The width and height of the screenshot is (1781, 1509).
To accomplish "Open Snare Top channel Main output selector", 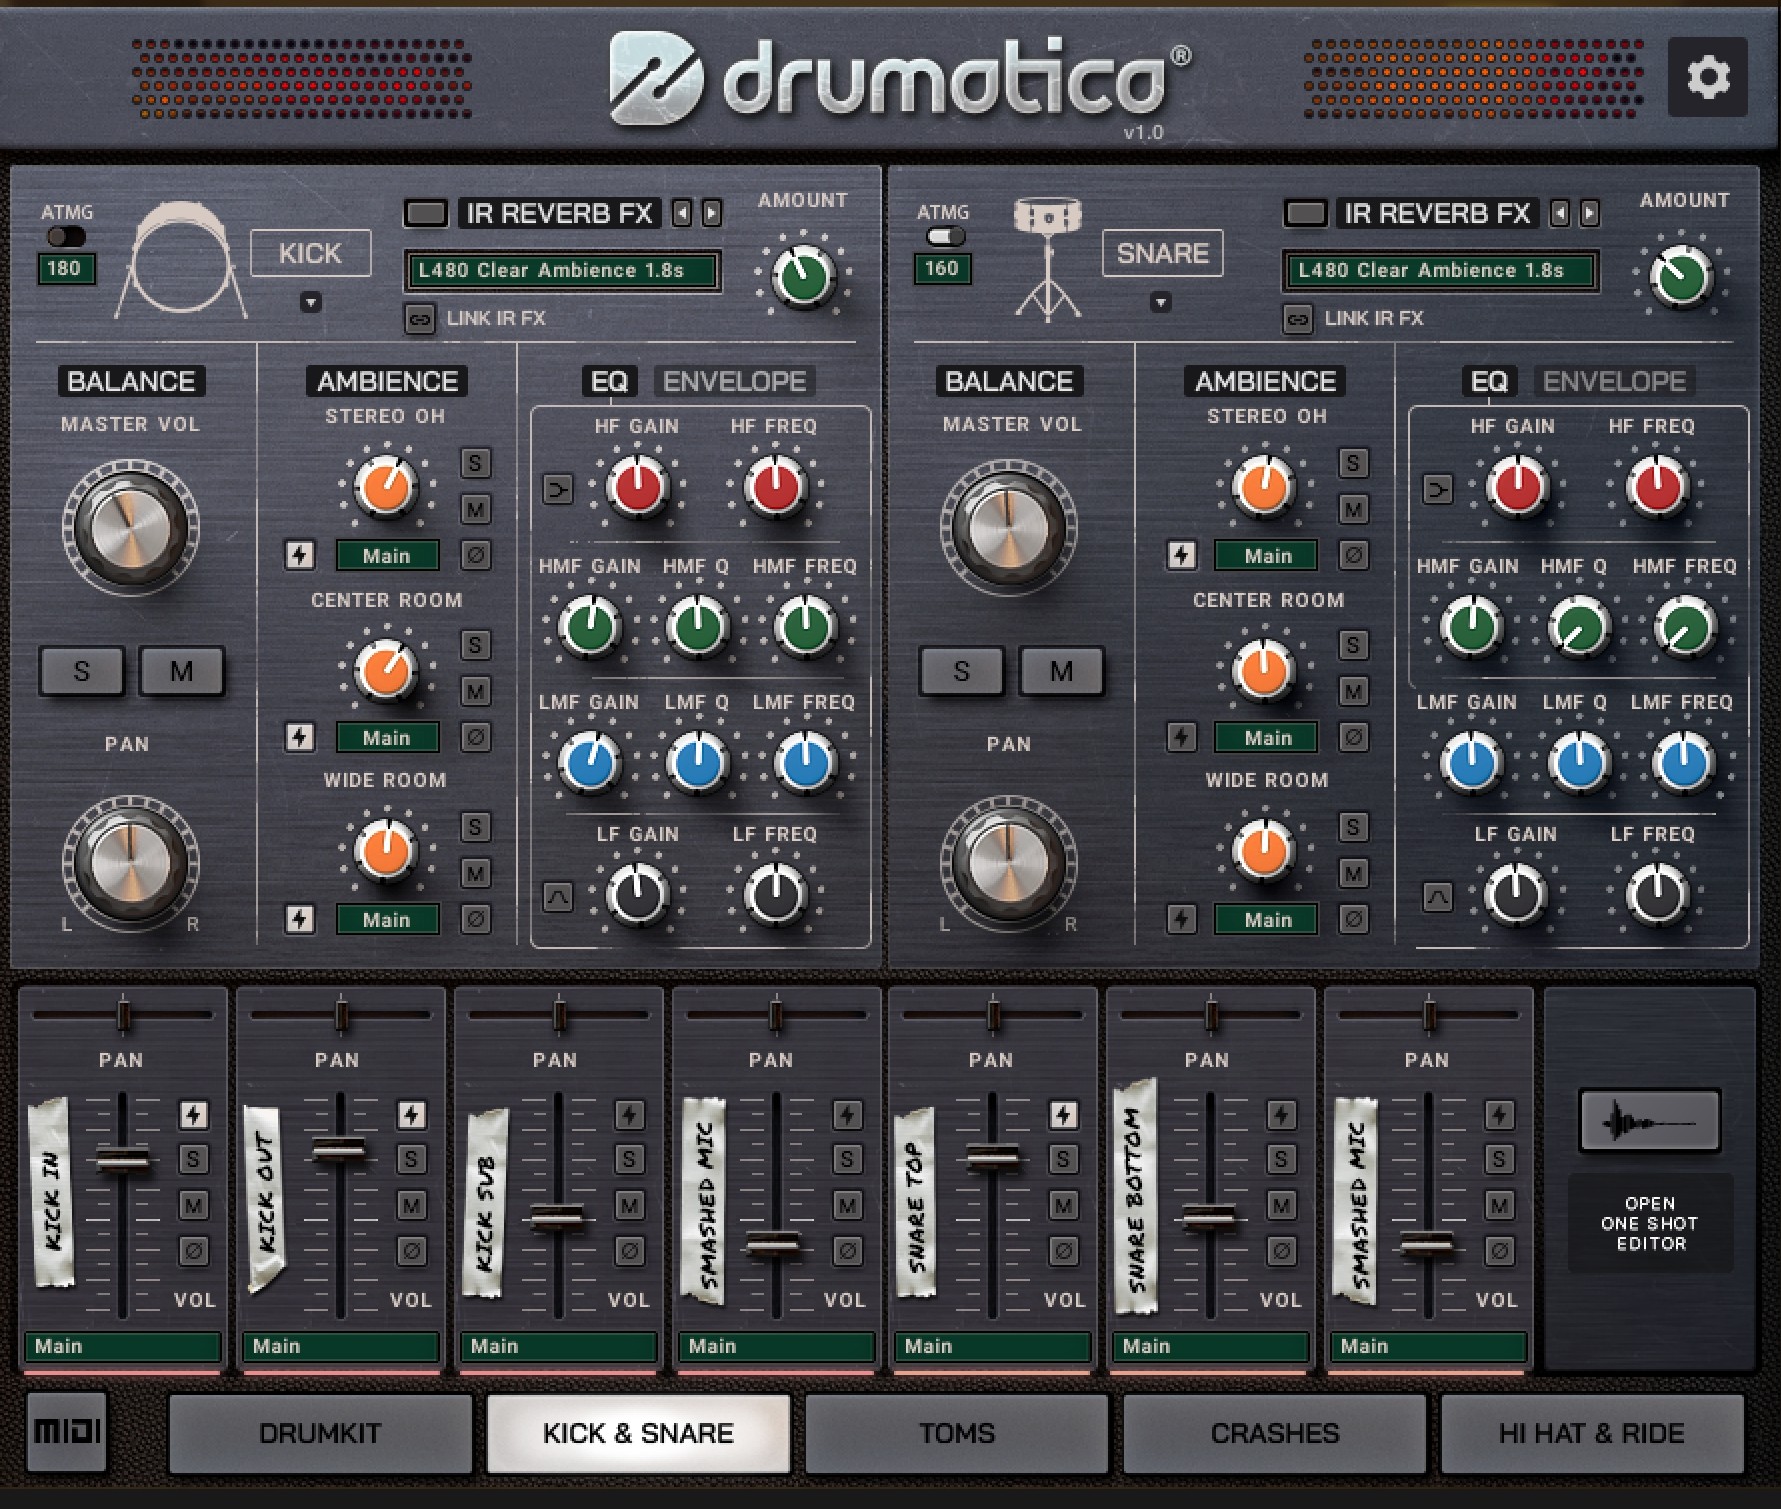I will pyautogui.click(x=992, y=1346).
